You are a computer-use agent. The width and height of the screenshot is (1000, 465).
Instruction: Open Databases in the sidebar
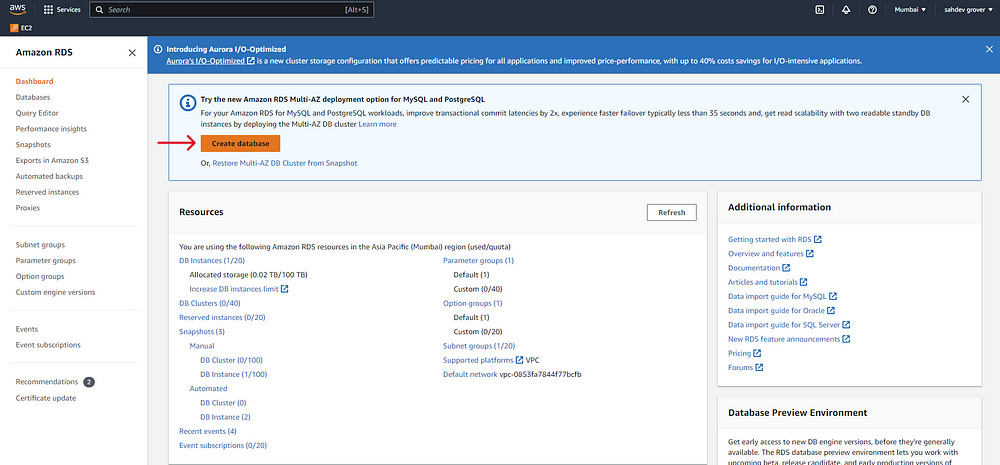(33, 97)
